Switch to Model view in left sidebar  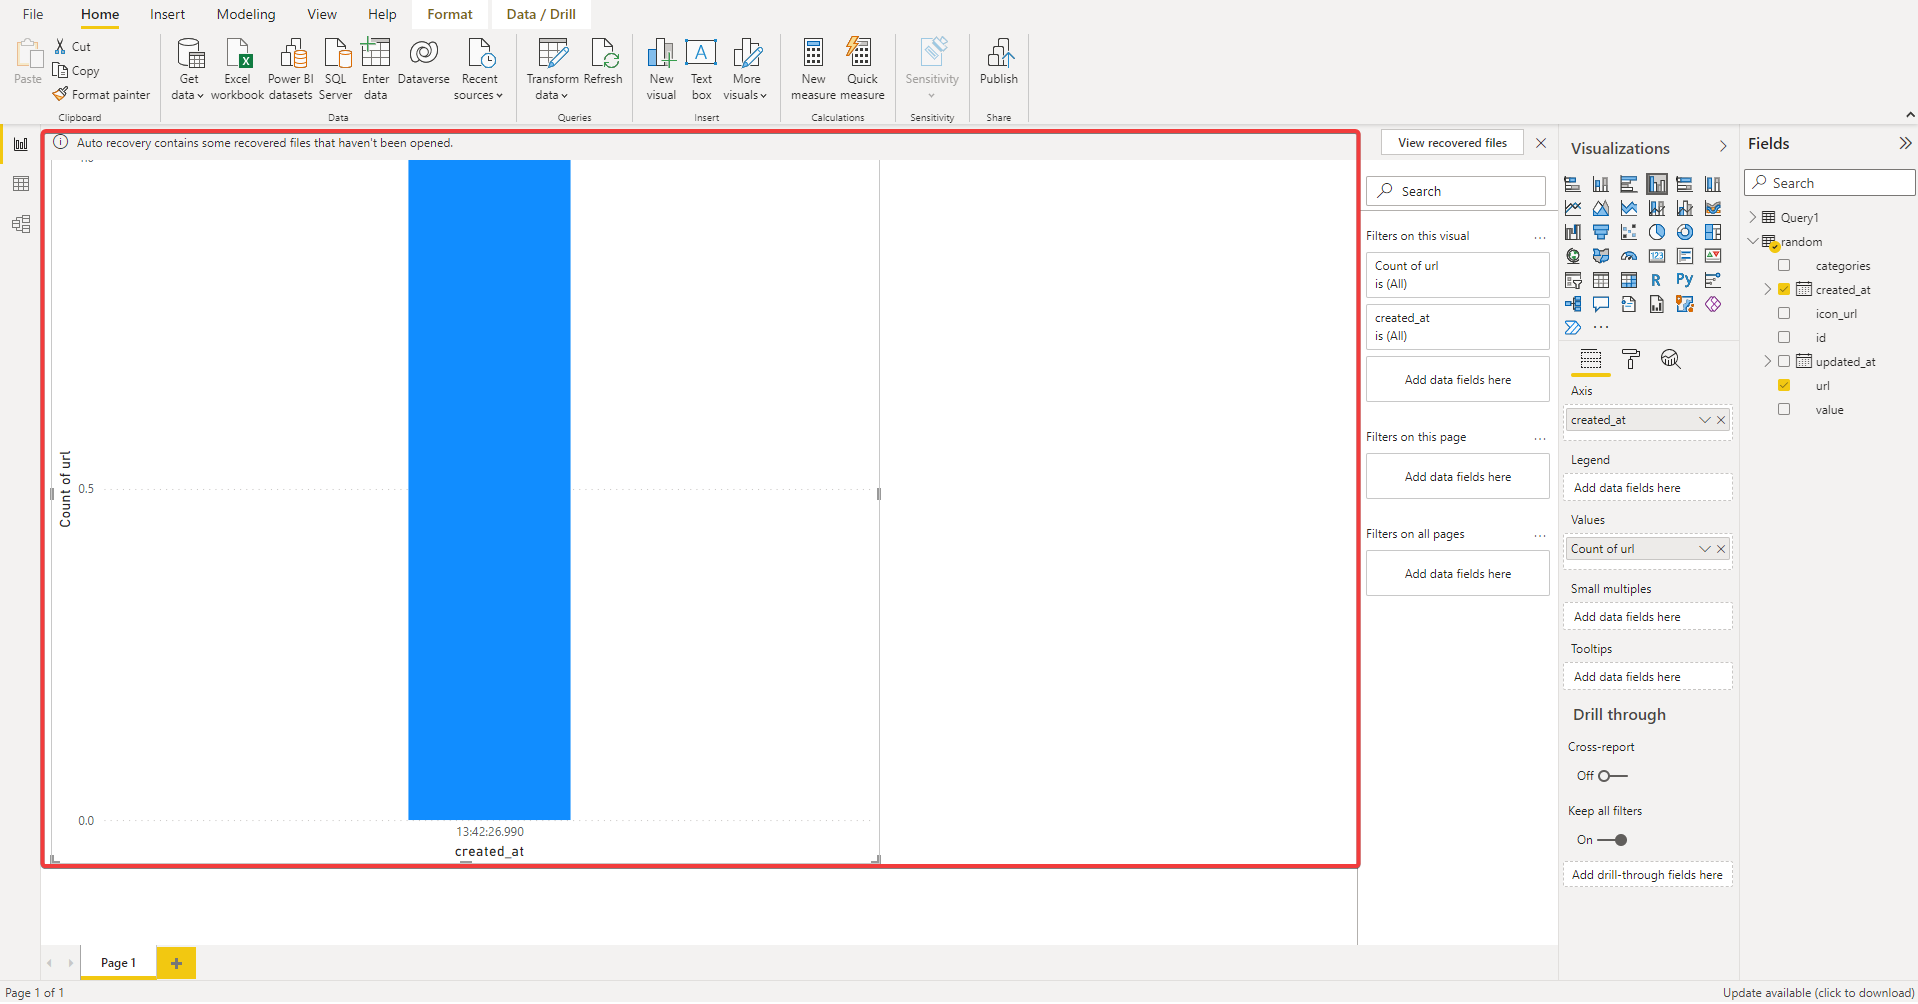point(21,224)
